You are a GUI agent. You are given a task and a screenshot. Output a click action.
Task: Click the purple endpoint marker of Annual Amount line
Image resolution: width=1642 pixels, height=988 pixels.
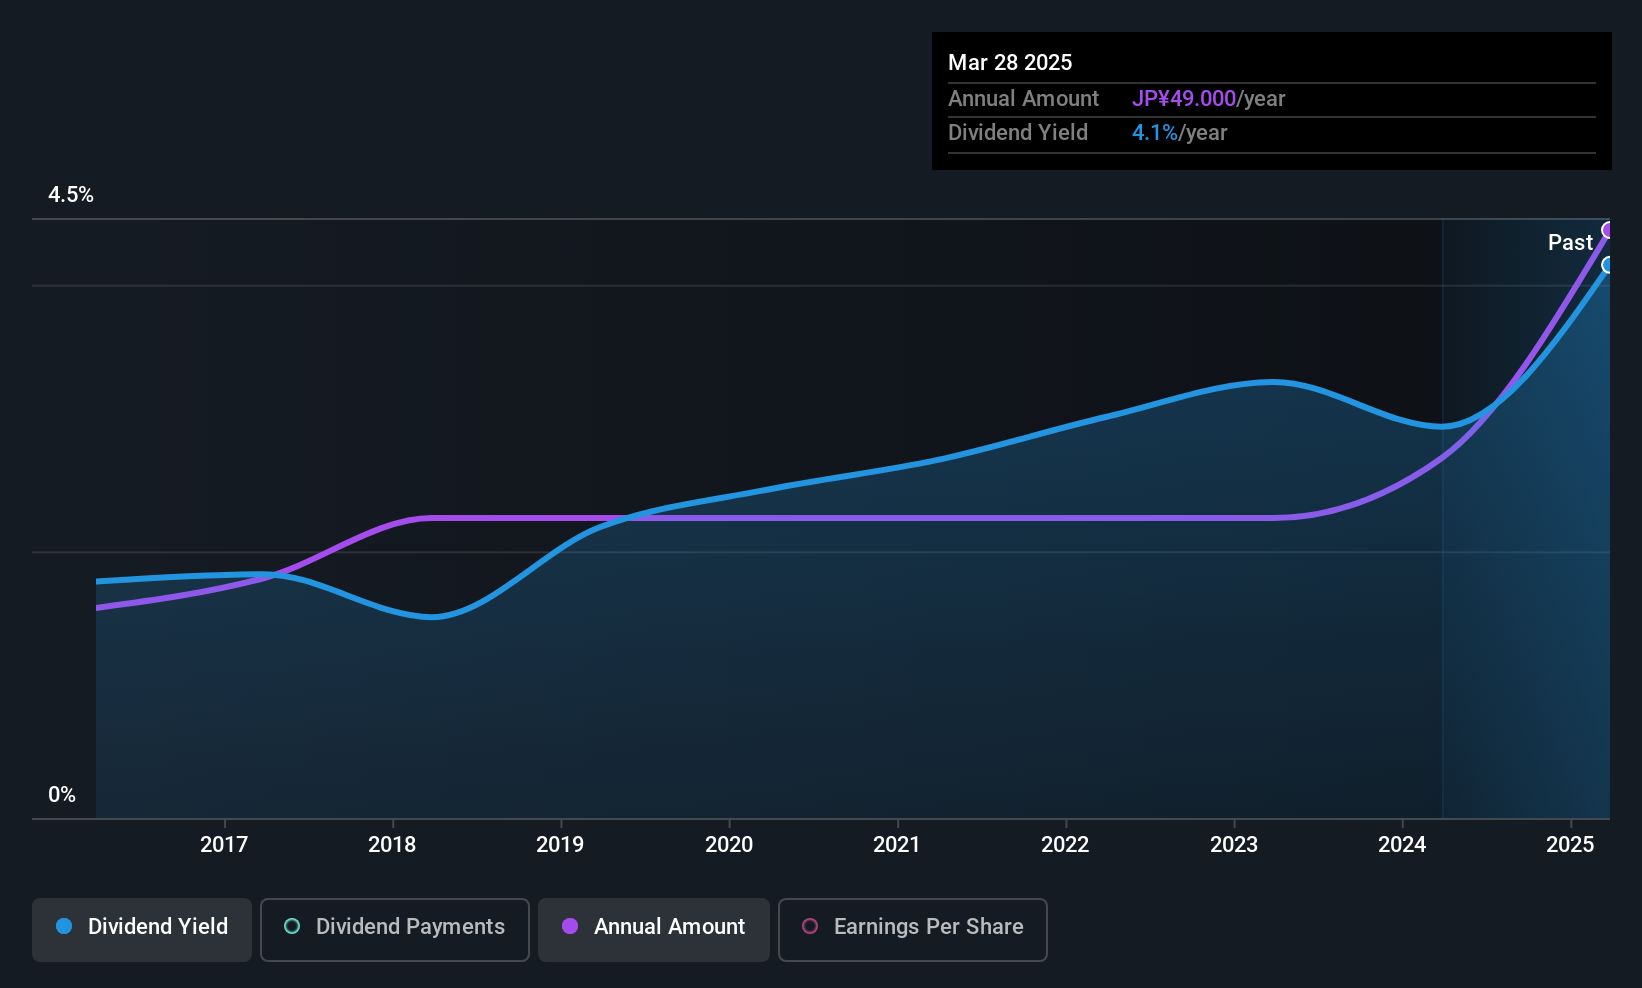coord(1608,231)
